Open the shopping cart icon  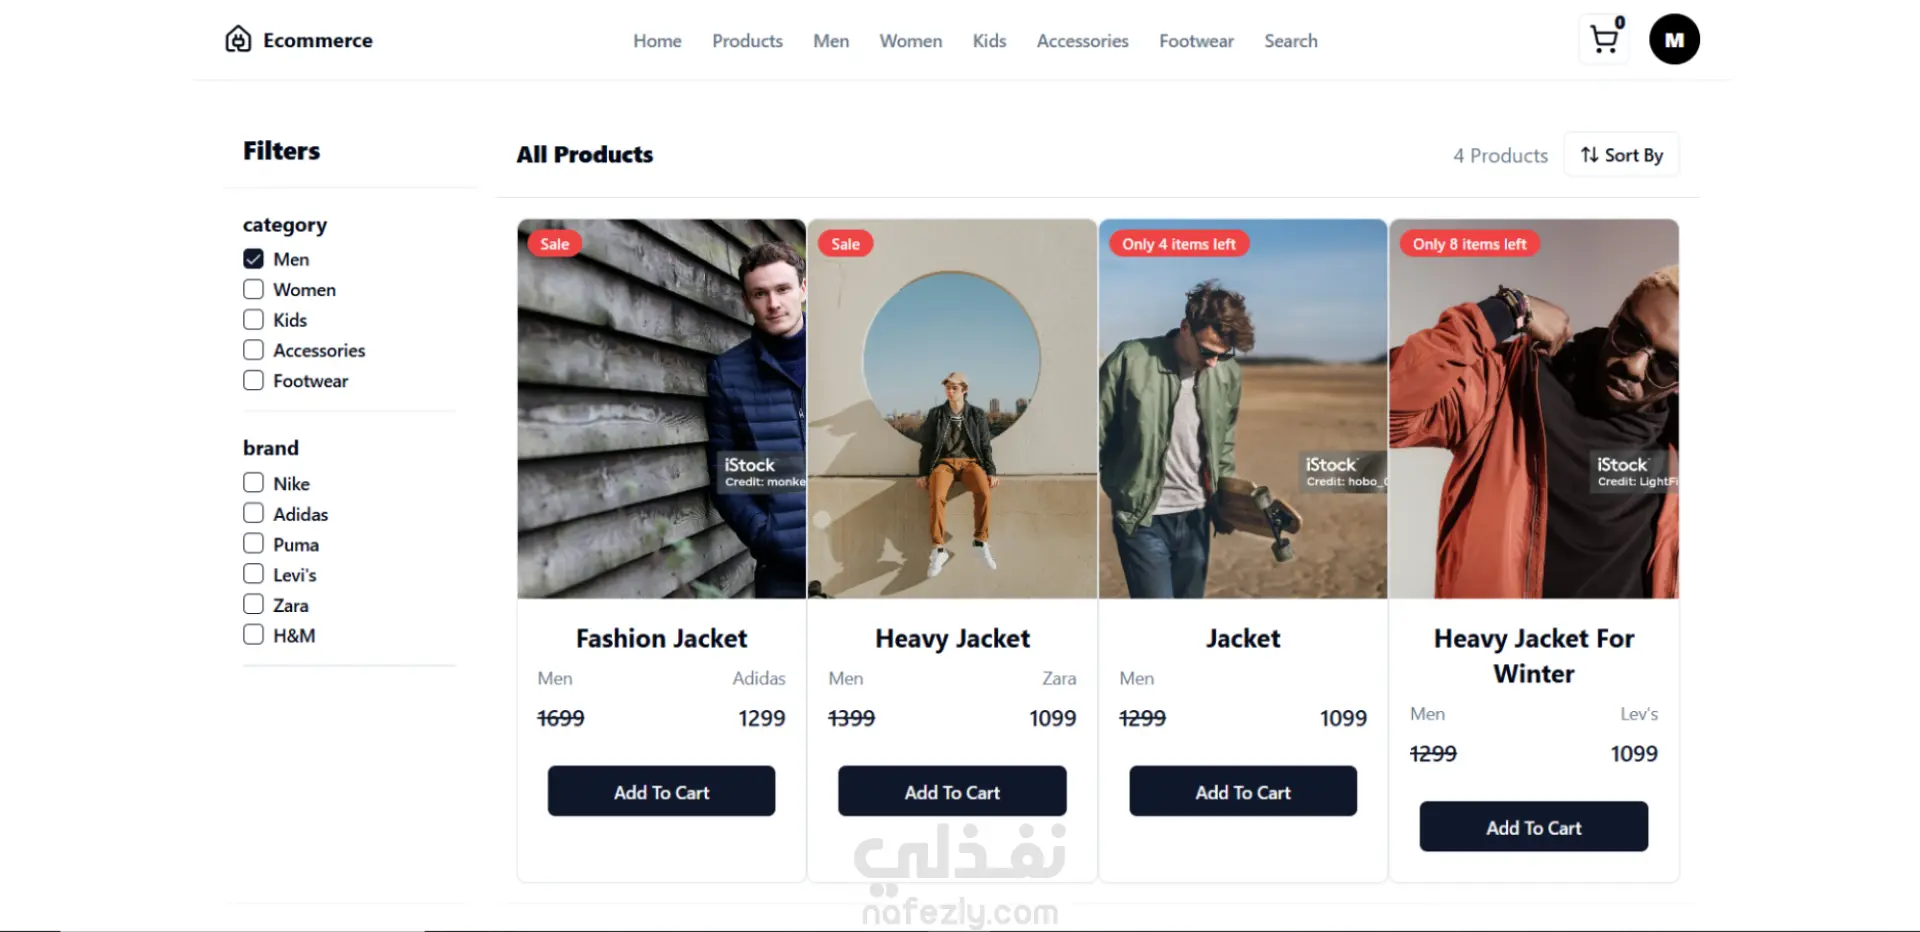pos(1604,40)
